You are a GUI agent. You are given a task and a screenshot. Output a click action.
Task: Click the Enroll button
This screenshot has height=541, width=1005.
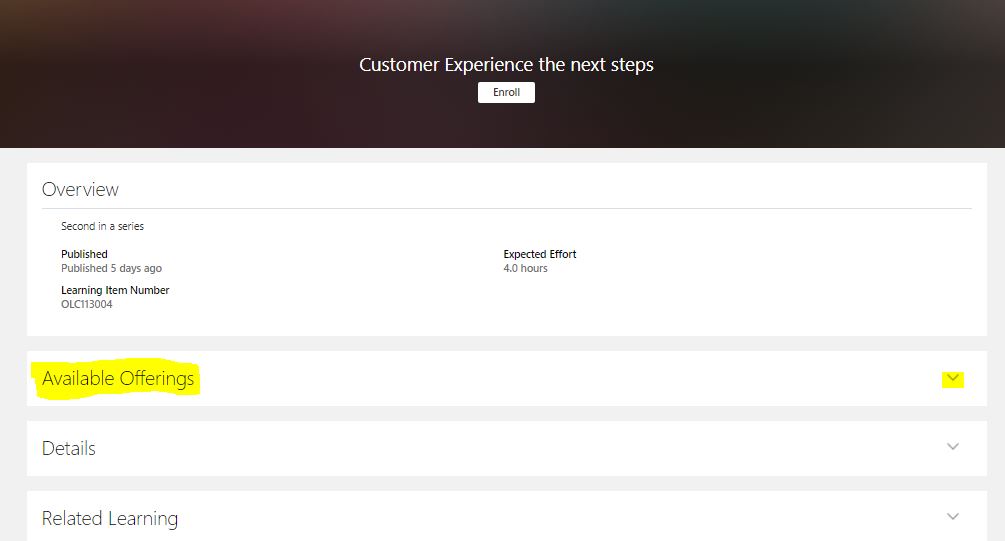coord(506,92)
